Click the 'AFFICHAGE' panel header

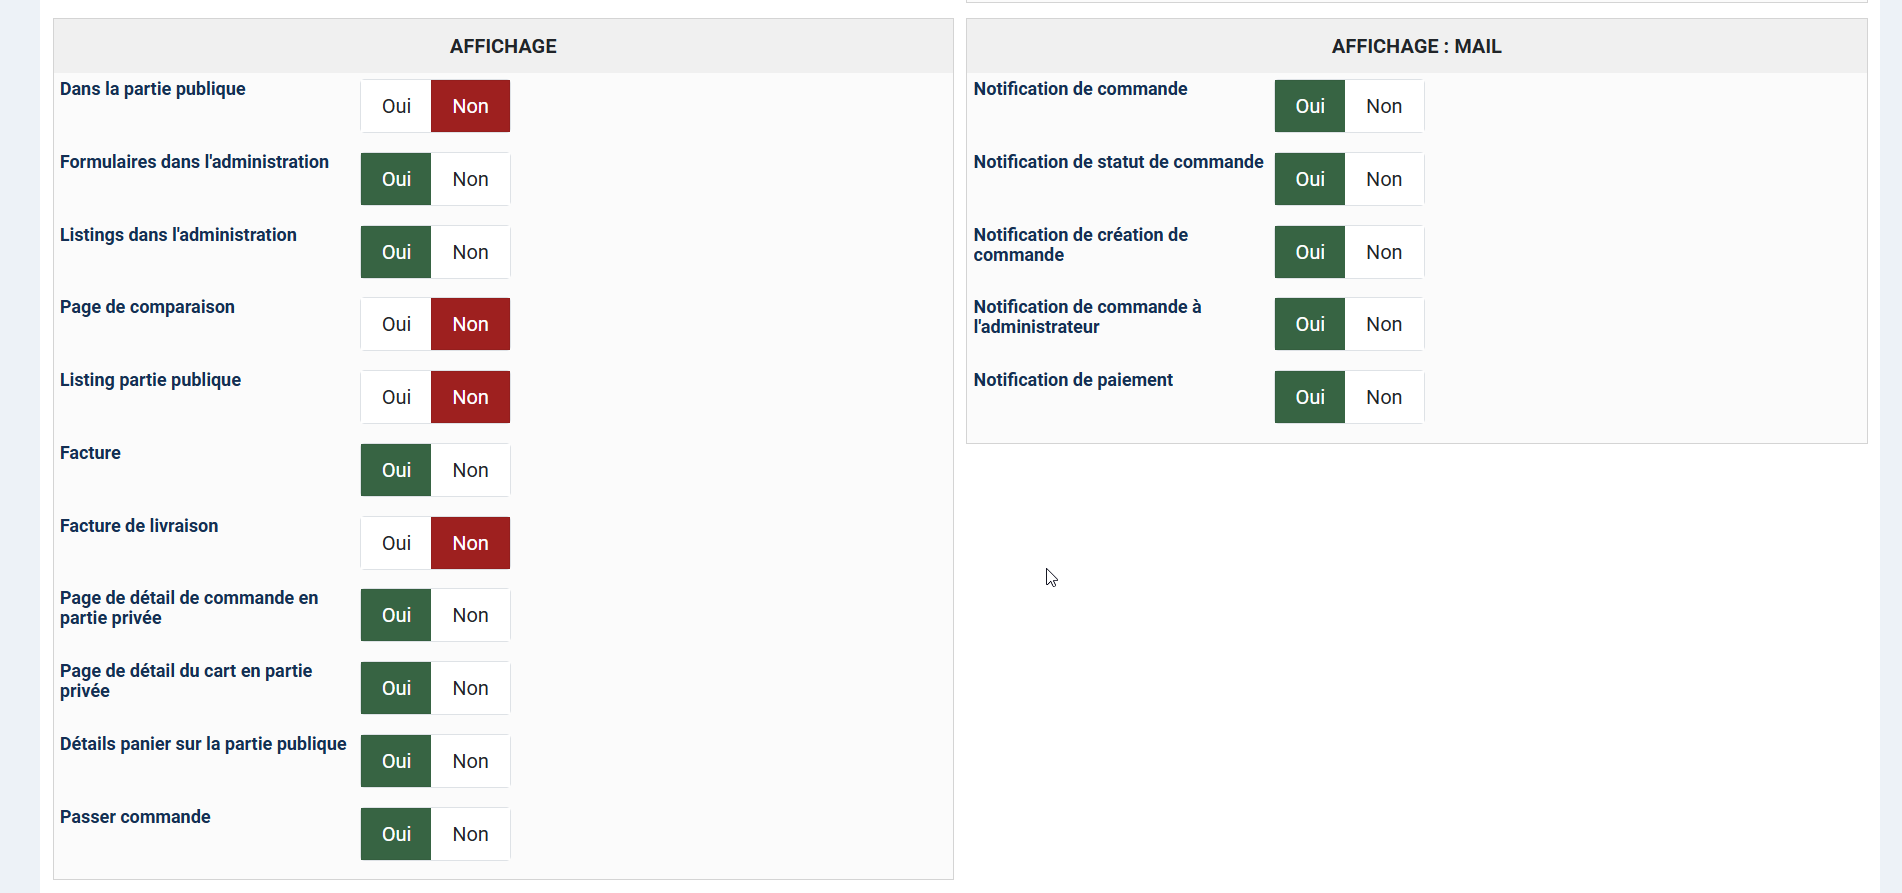click(503, 46)
